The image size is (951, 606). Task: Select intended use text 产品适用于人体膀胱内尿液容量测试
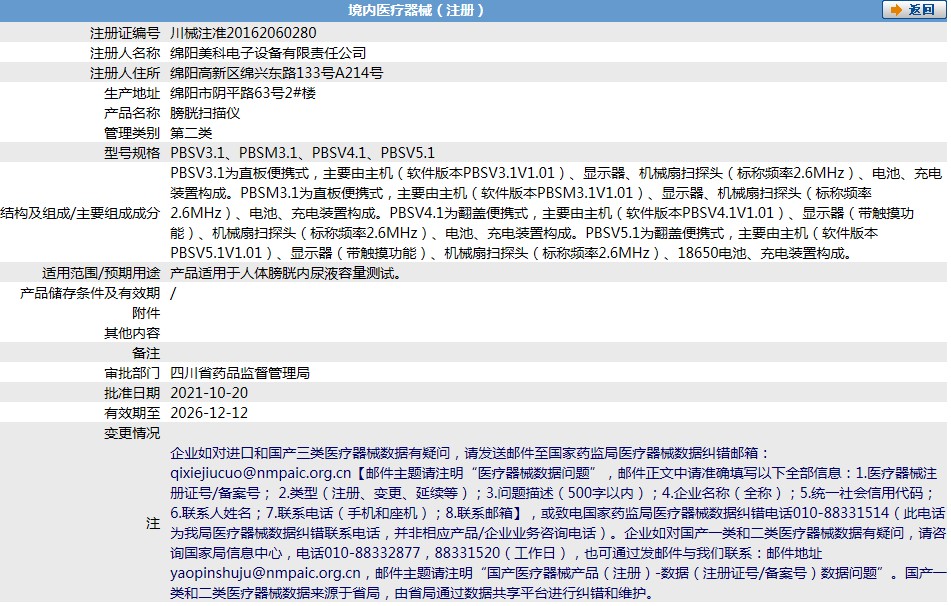point(285,273)
